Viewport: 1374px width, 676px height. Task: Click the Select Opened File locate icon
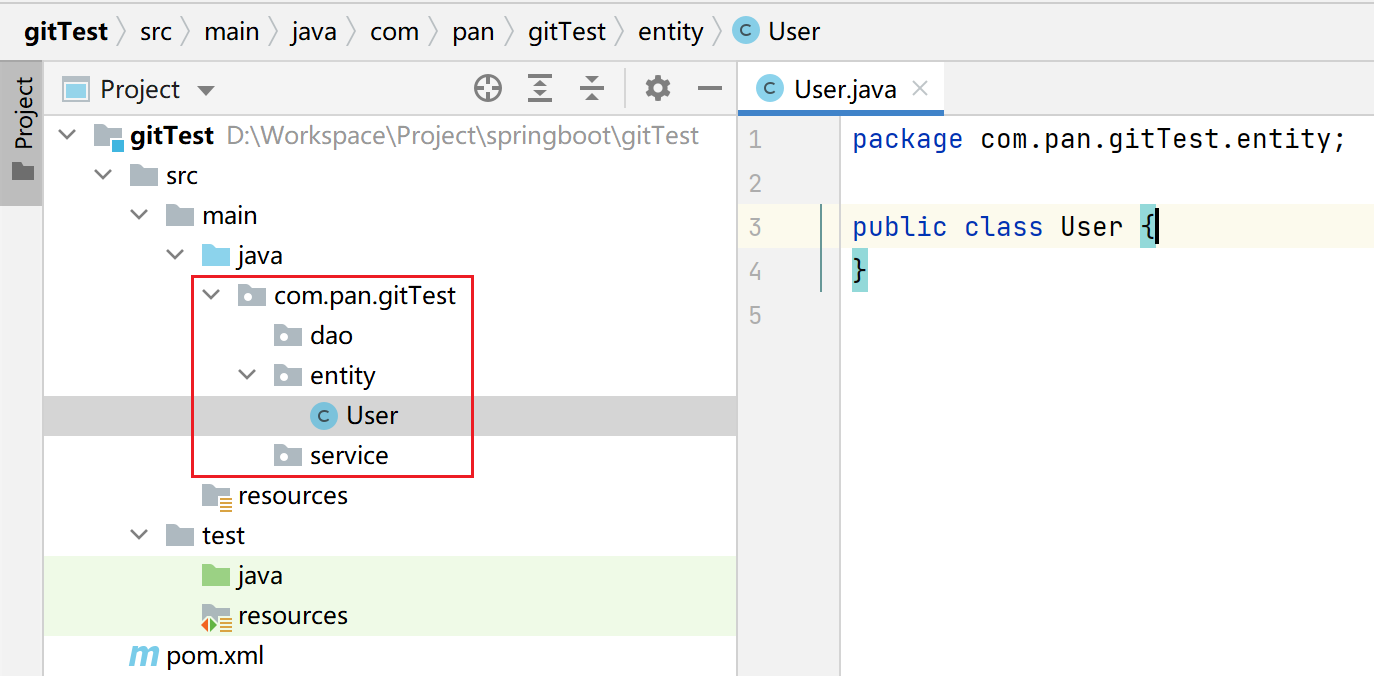[488, 89]
